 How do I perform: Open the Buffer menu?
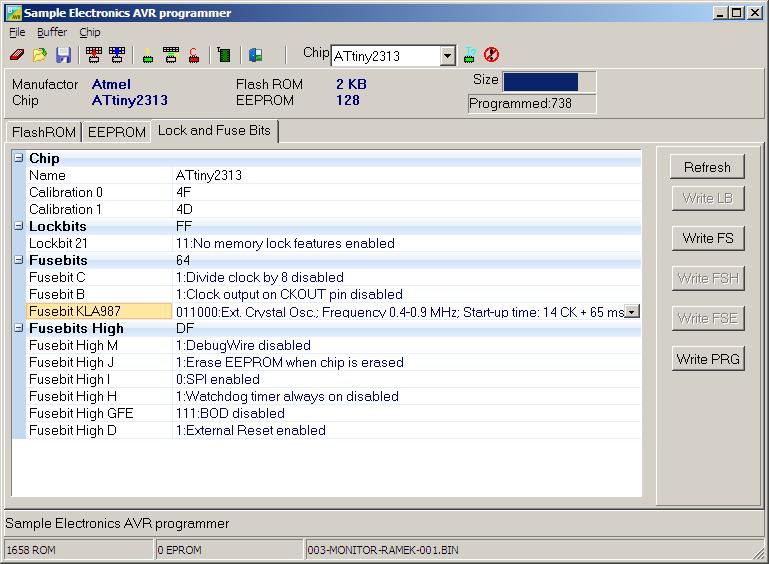[x=52, y=32]
